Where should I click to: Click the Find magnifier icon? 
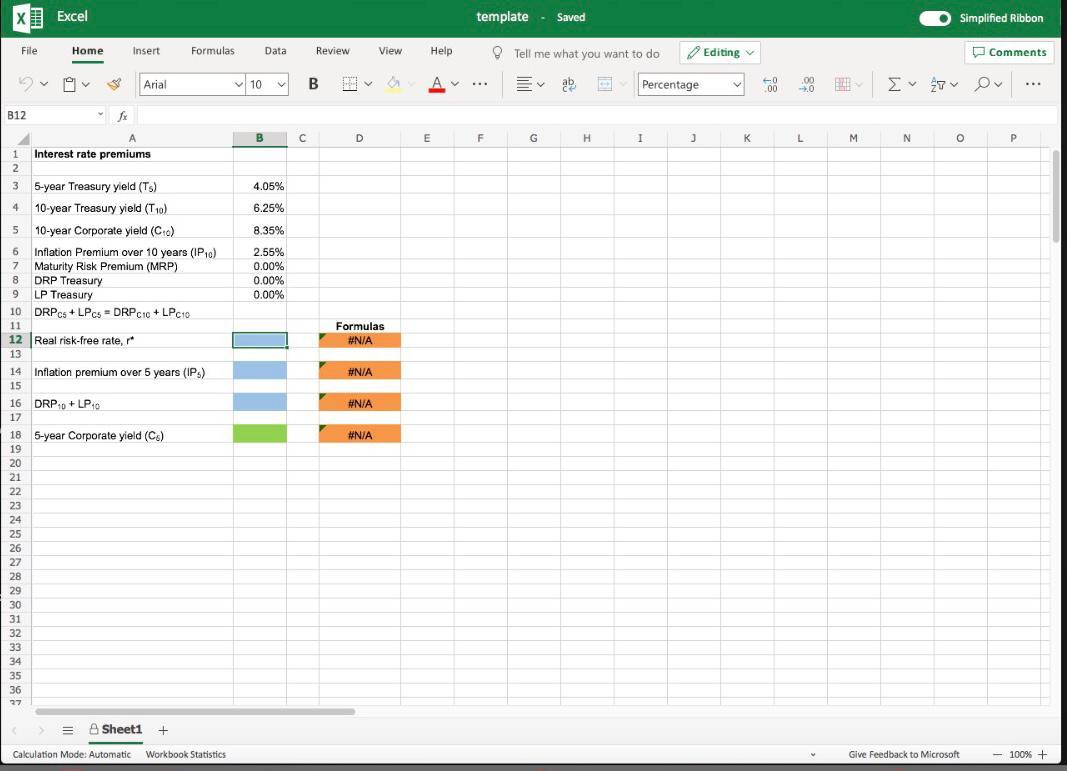(983, 84)
